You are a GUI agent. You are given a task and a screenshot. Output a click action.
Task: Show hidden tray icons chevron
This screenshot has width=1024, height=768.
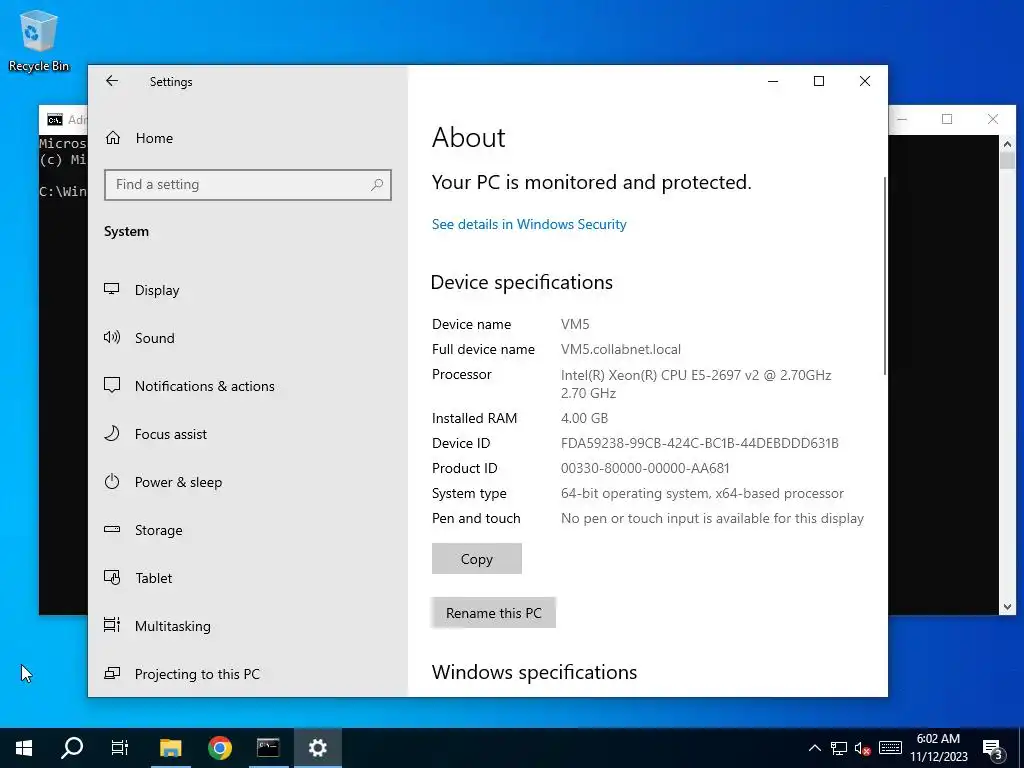pos(814,748)
